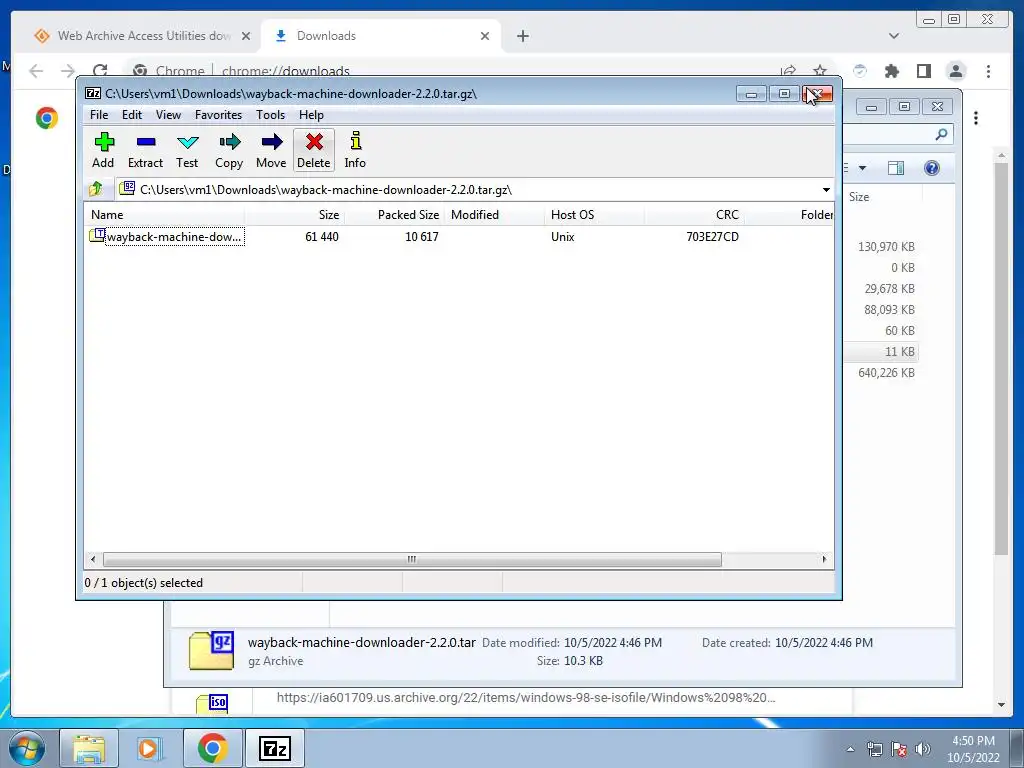Screen dimensions: 1024x768
Task: Expand the 7-Zip address path dropdown
Action: tap(826, 190)
